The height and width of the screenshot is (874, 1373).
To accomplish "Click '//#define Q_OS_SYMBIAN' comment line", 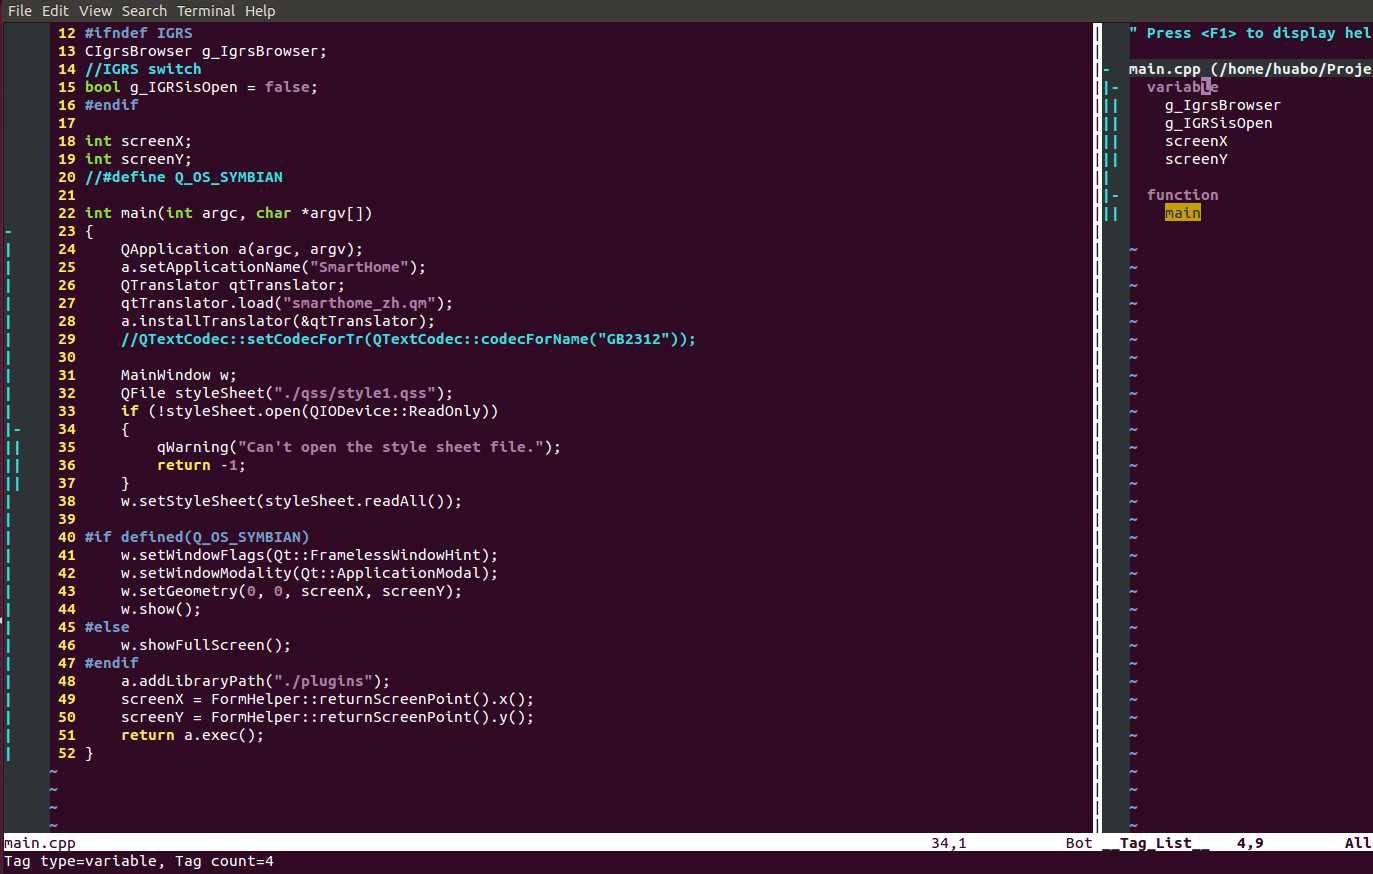I will (x=184, y=177).
